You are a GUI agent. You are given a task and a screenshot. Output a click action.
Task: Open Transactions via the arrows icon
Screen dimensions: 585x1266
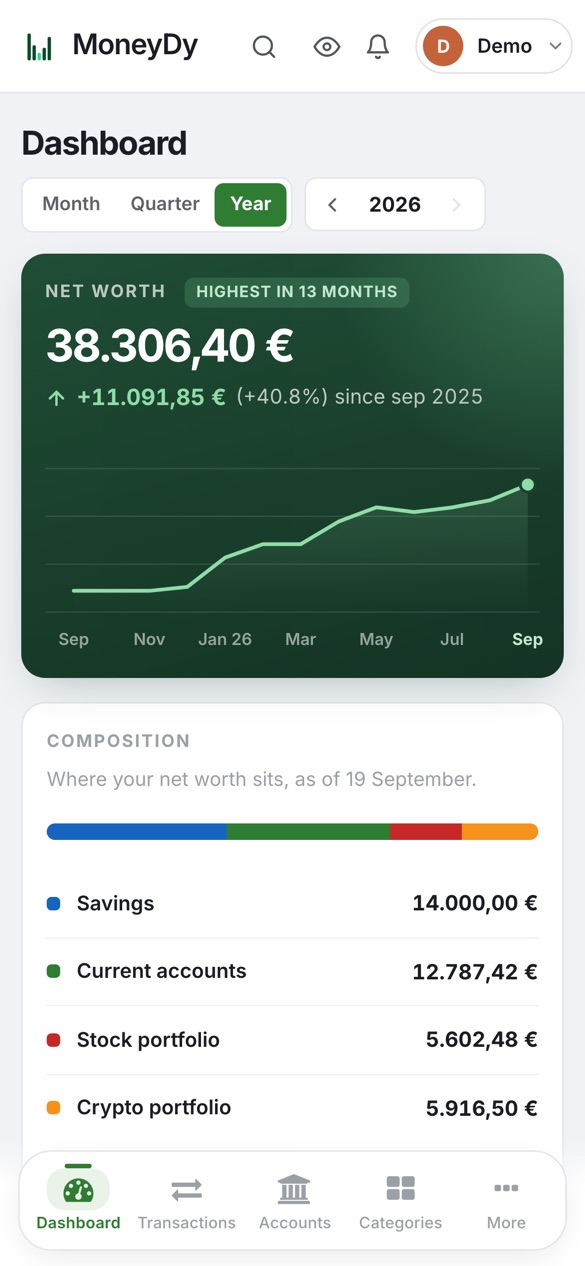coord(187,1189)
